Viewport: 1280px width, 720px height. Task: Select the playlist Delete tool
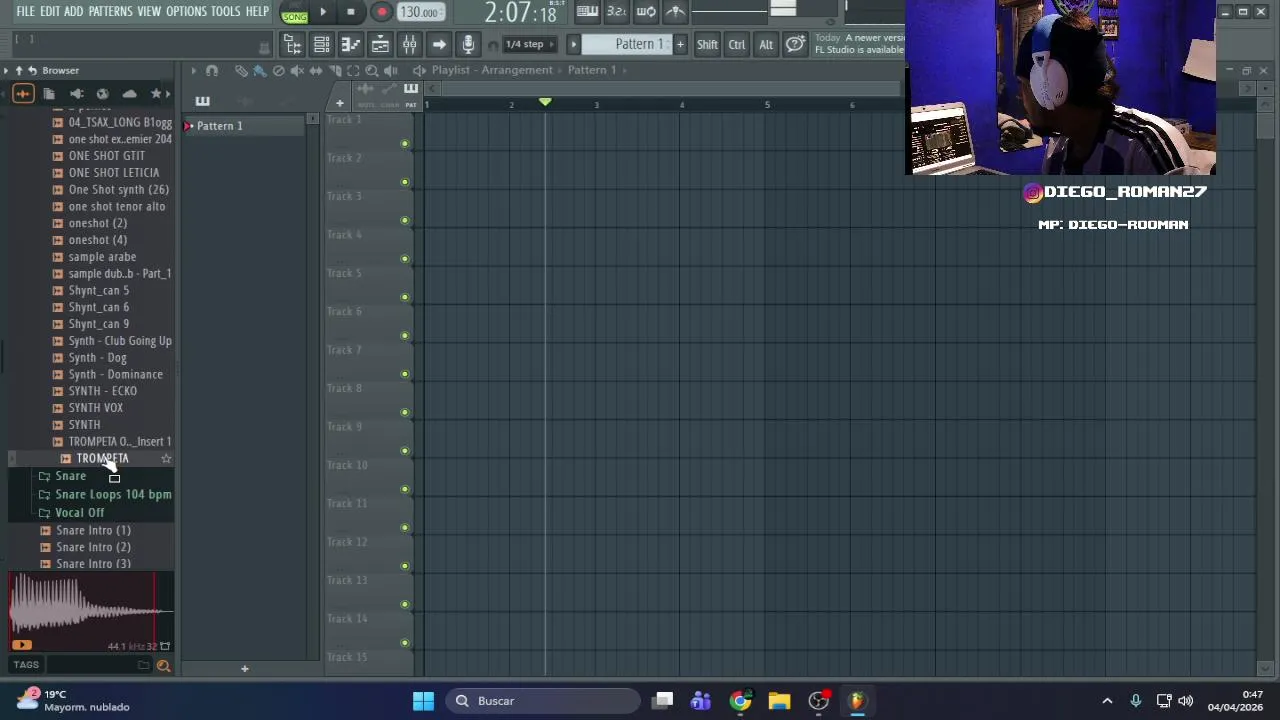[x=279, y=70]
